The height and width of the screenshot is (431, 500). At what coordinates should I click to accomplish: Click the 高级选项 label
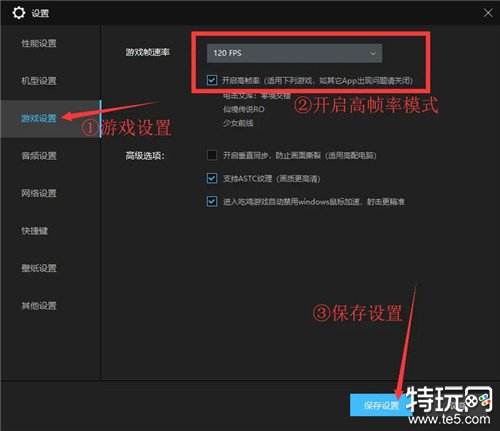point(145,156)
